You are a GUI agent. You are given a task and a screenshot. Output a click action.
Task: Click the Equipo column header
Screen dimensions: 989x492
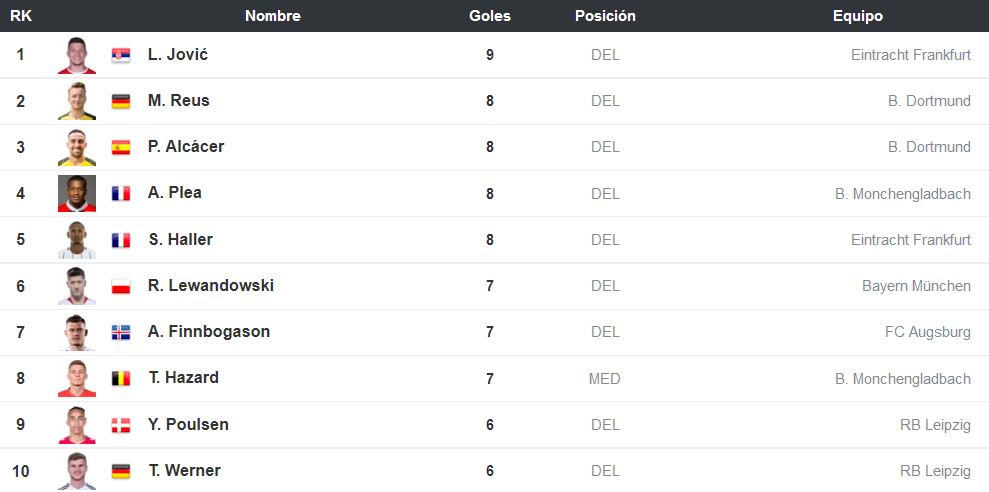coord(858,16)
